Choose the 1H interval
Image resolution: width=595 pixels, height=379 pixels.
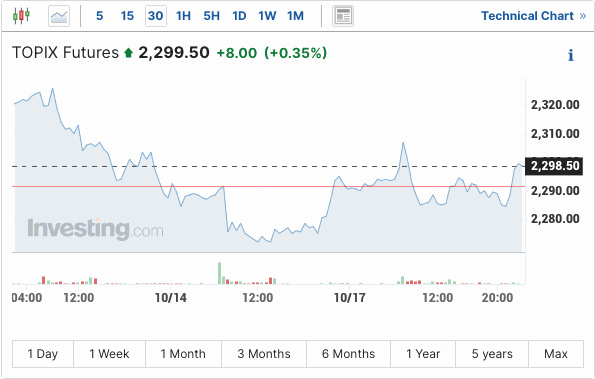coord(183,16)
